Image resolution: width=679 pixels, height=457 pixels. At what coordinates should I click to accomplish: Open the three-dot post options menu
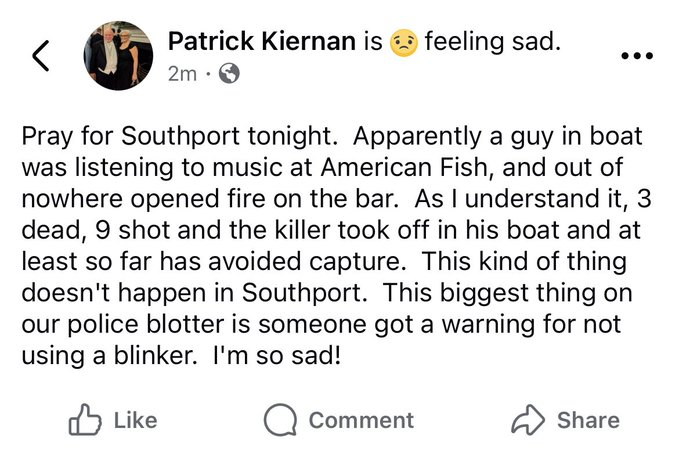coord(637,56)
